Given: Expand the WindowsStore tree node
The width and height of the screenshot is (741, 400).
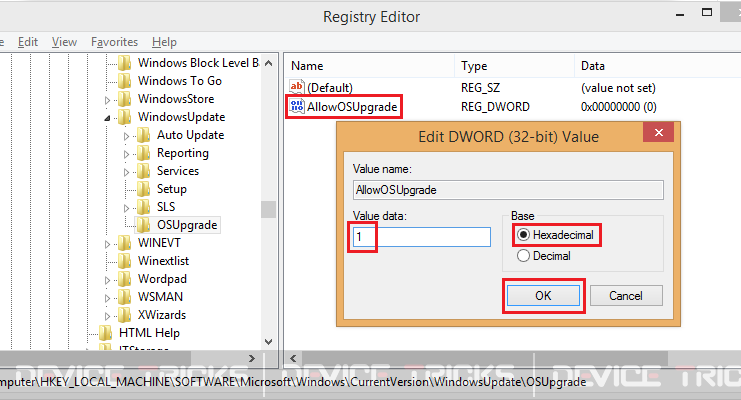Looking at the screenshot, I should pos(107,100).
